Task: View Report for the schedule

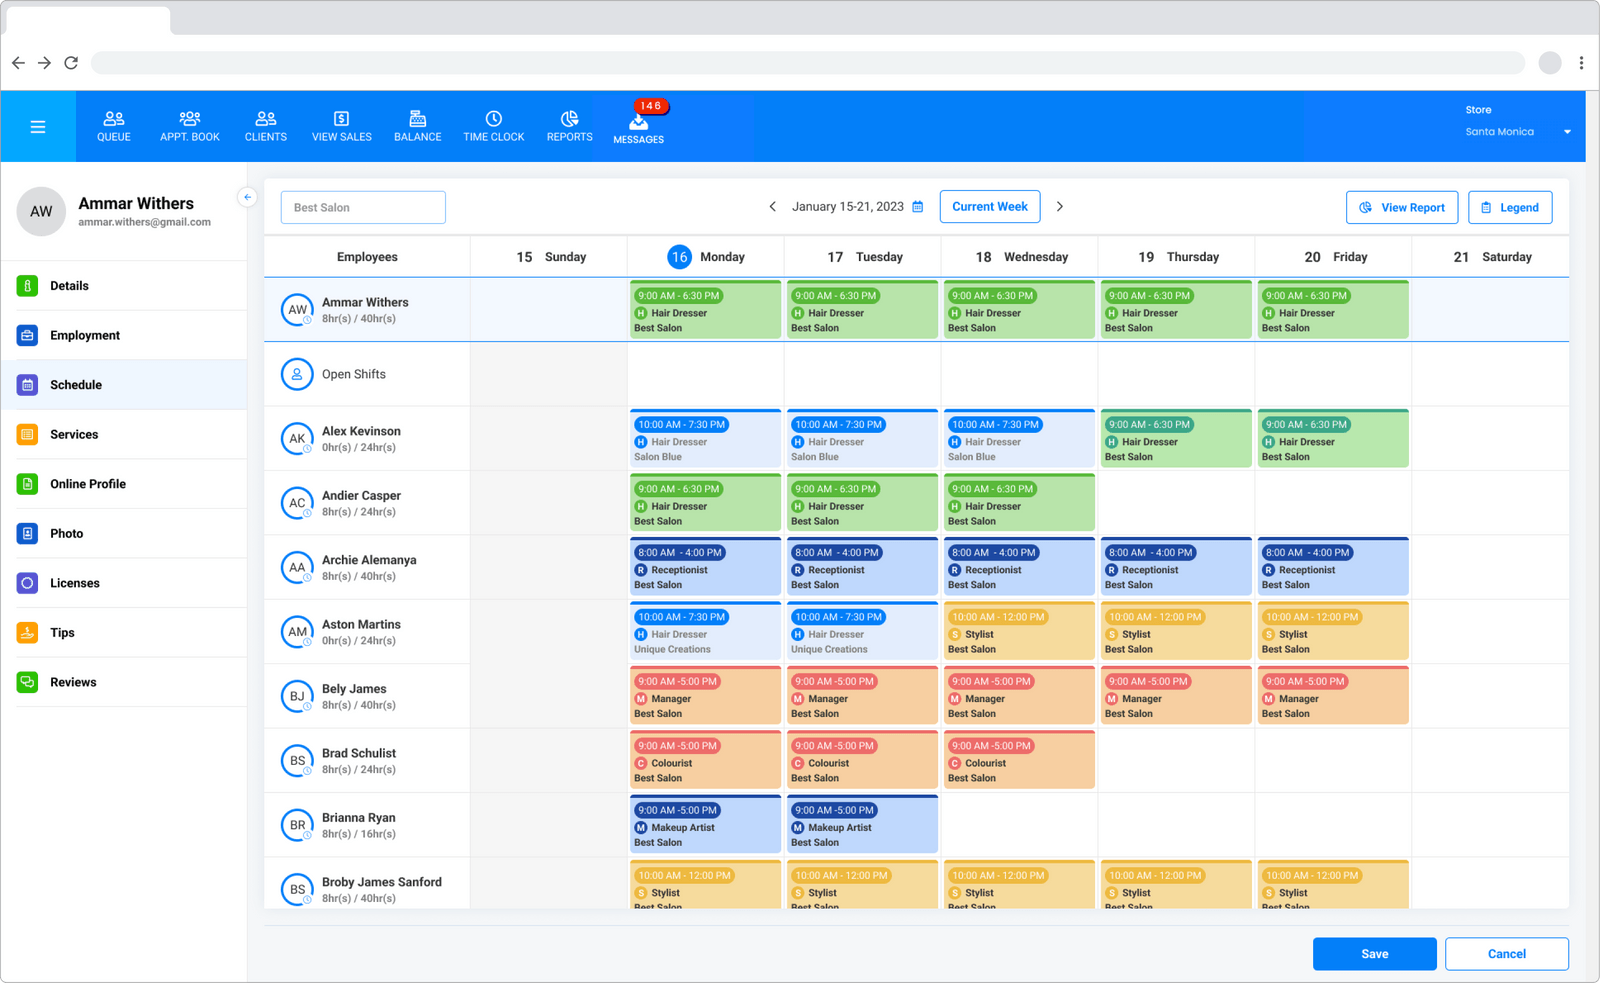Action: (1401, 207)
